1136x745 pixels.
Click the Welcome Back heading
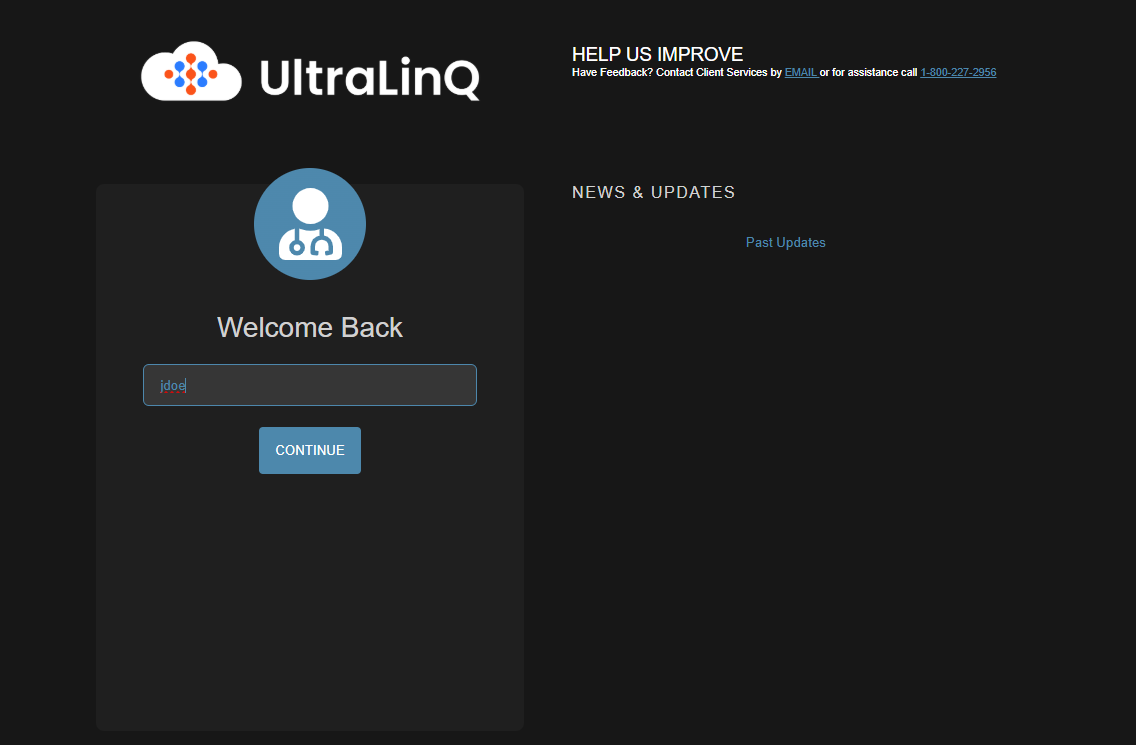310,328
